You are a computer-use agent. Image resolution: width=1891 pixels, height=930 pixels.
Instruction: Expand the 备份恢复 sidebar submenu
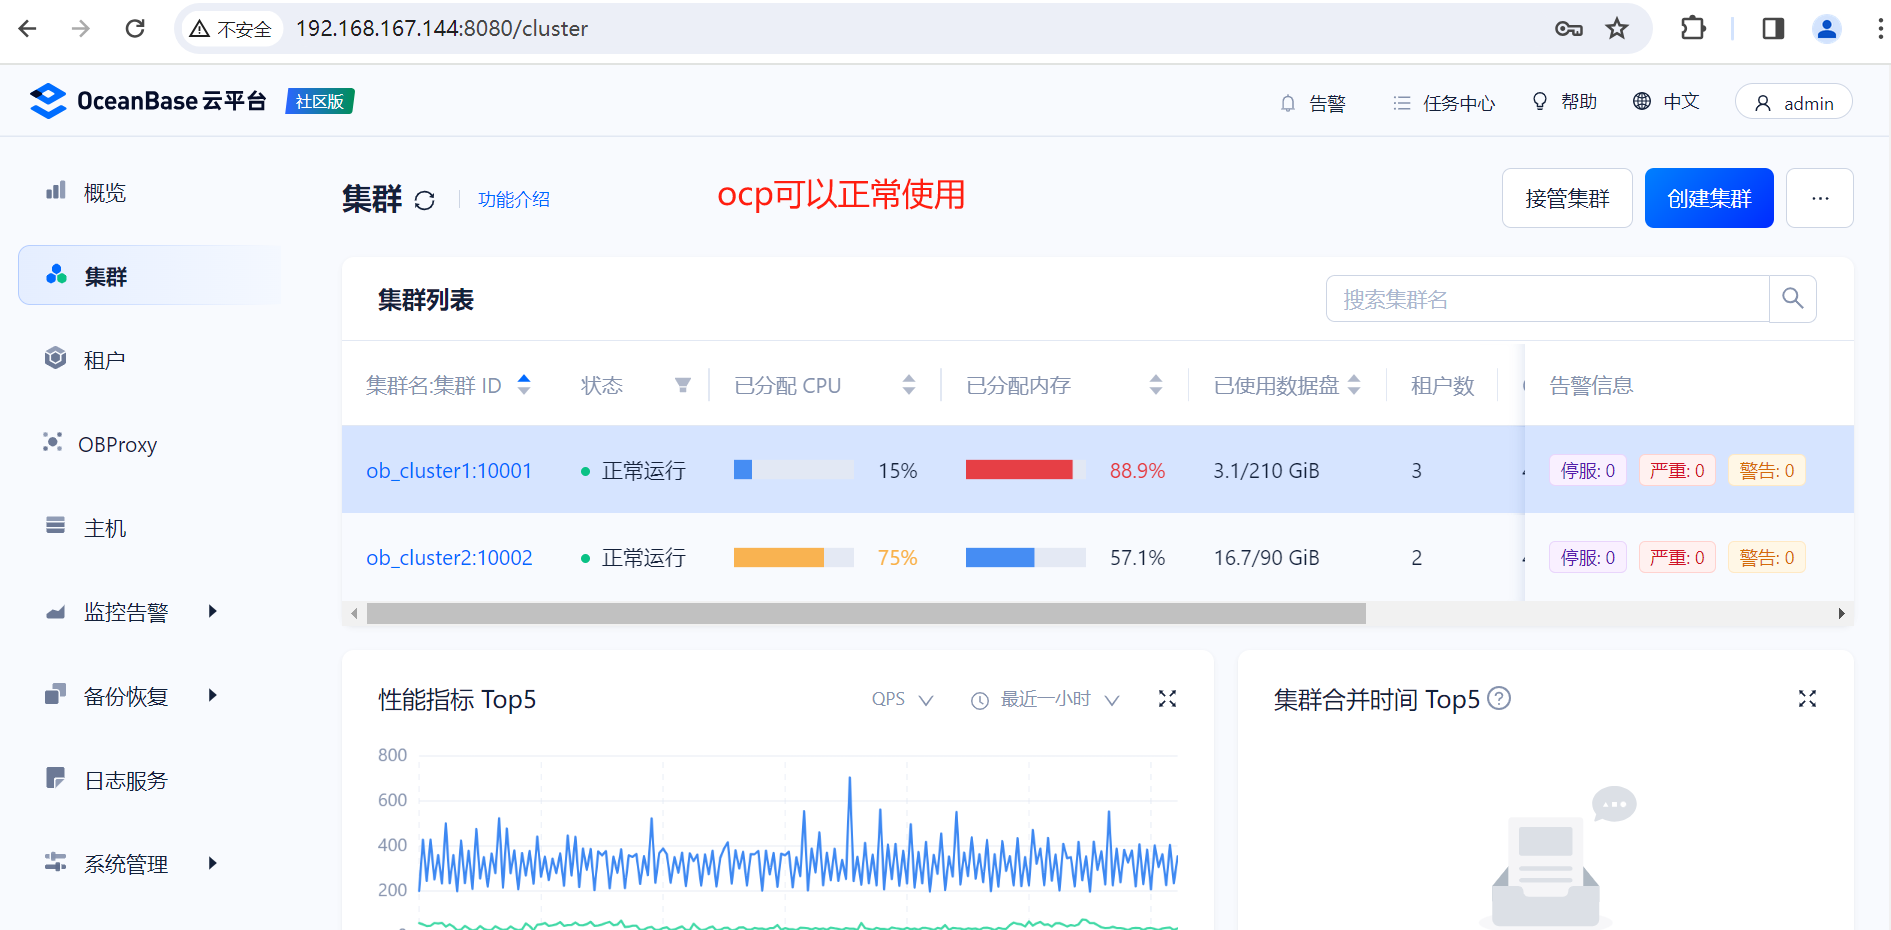point(212,695)
